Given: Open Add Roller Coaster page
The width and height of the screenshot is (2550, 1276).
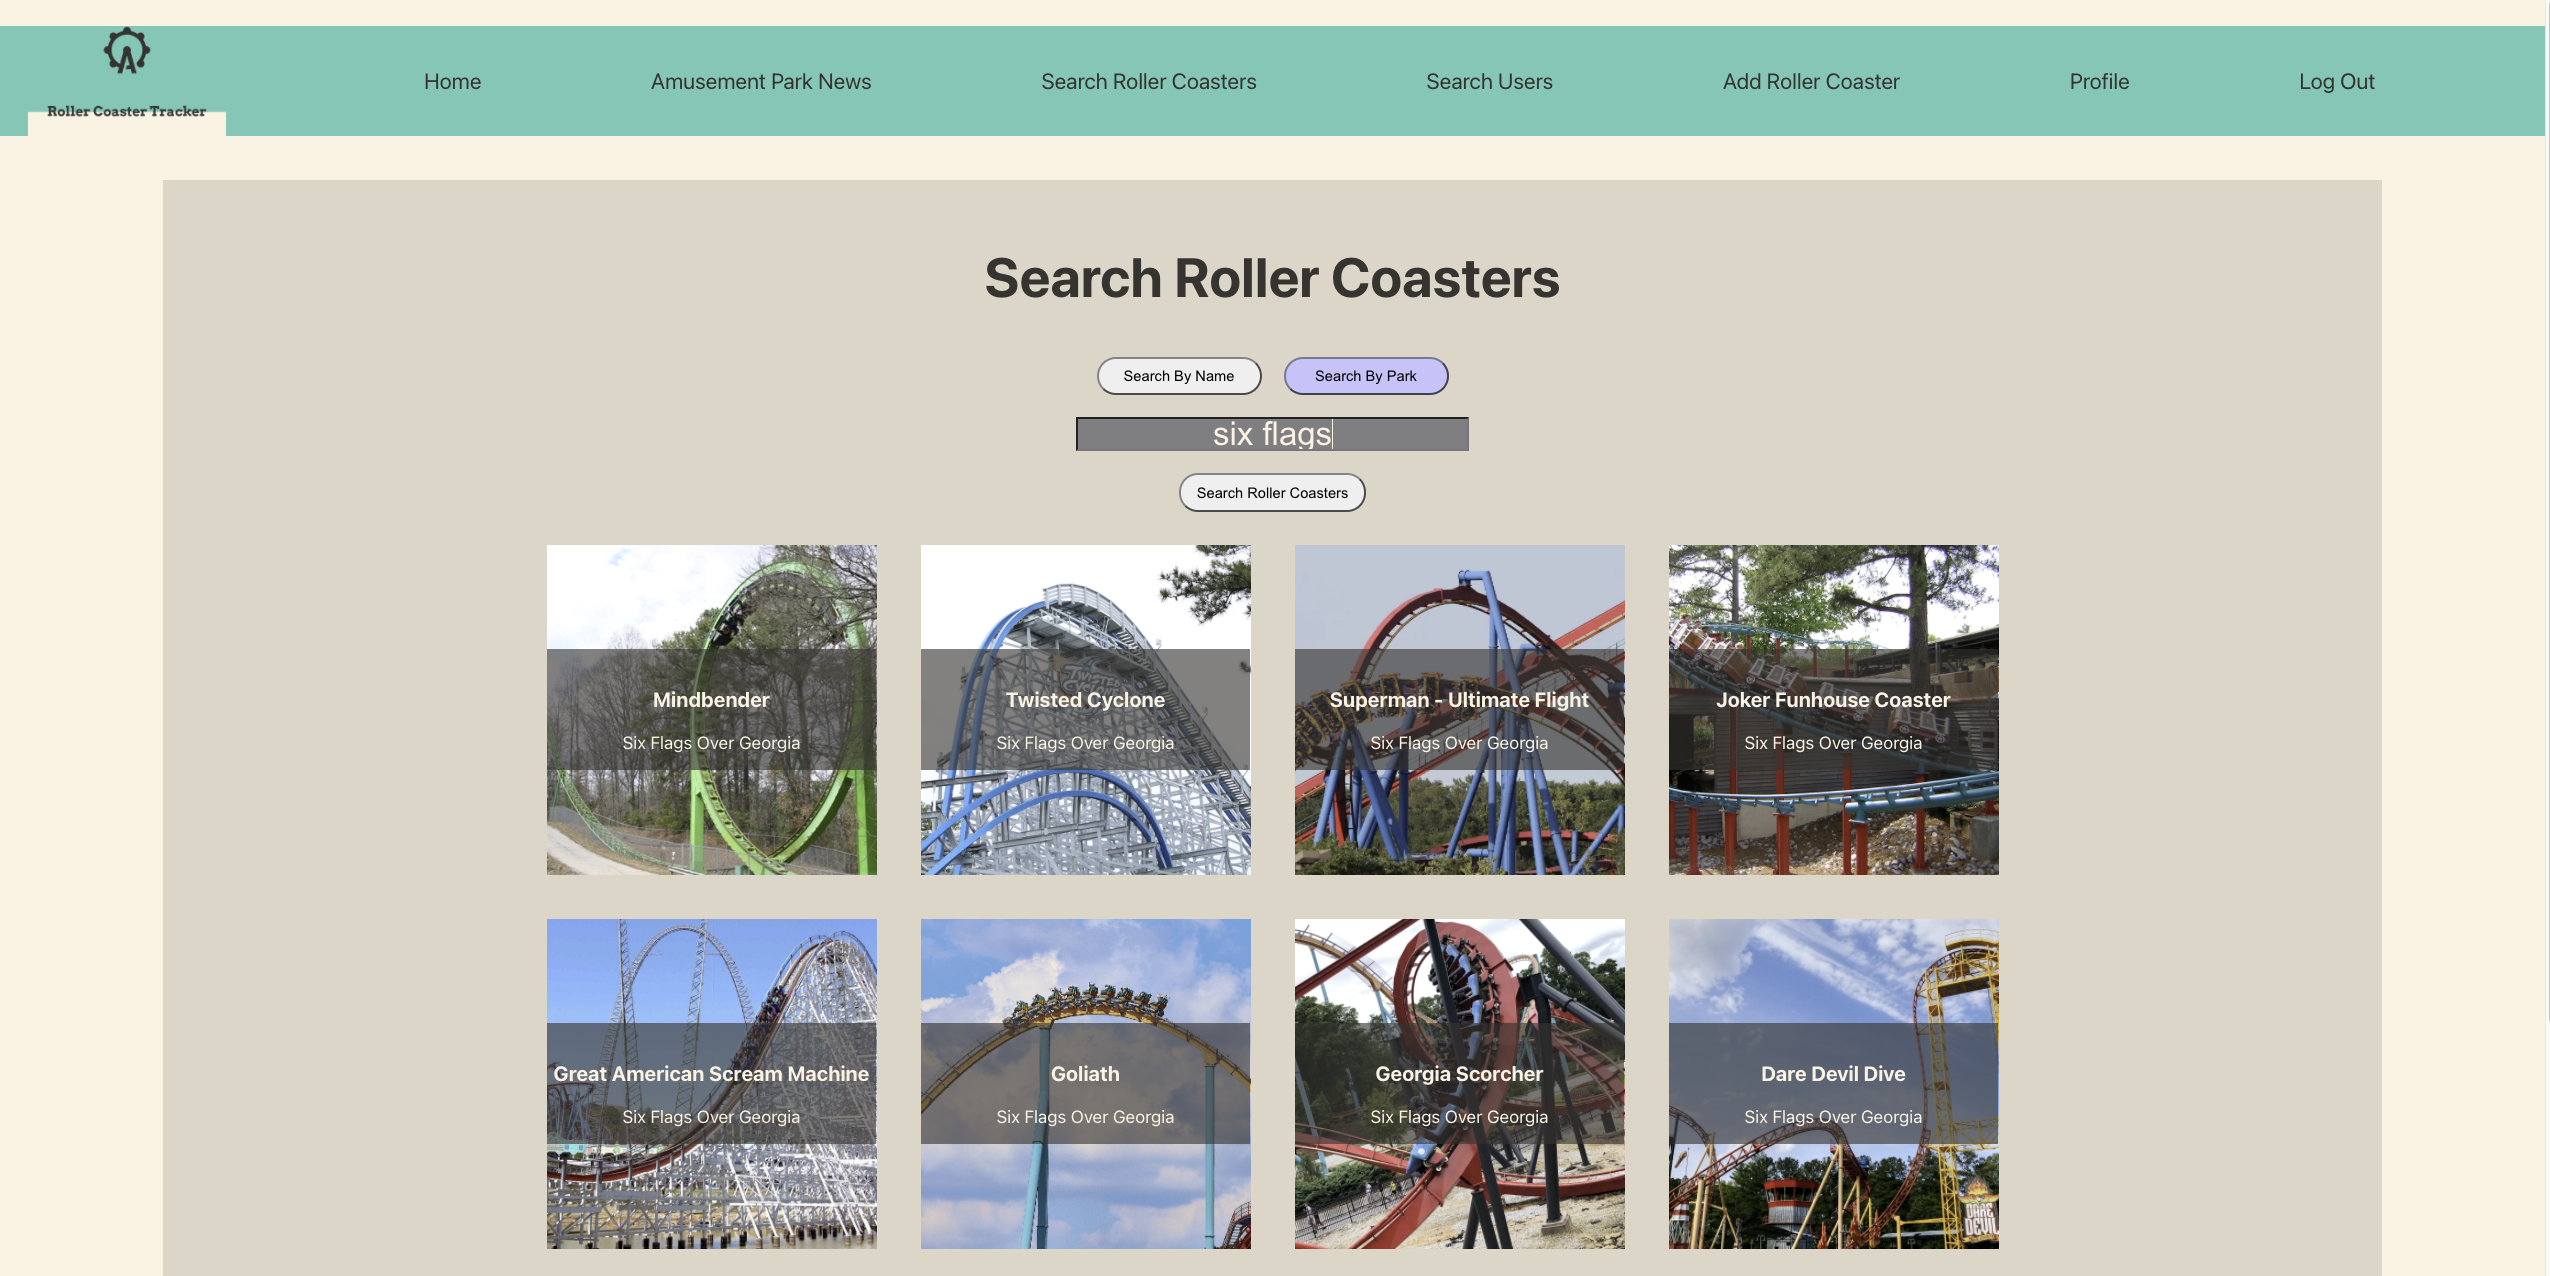Looking at the screenshot, I should pos(1811,82).
